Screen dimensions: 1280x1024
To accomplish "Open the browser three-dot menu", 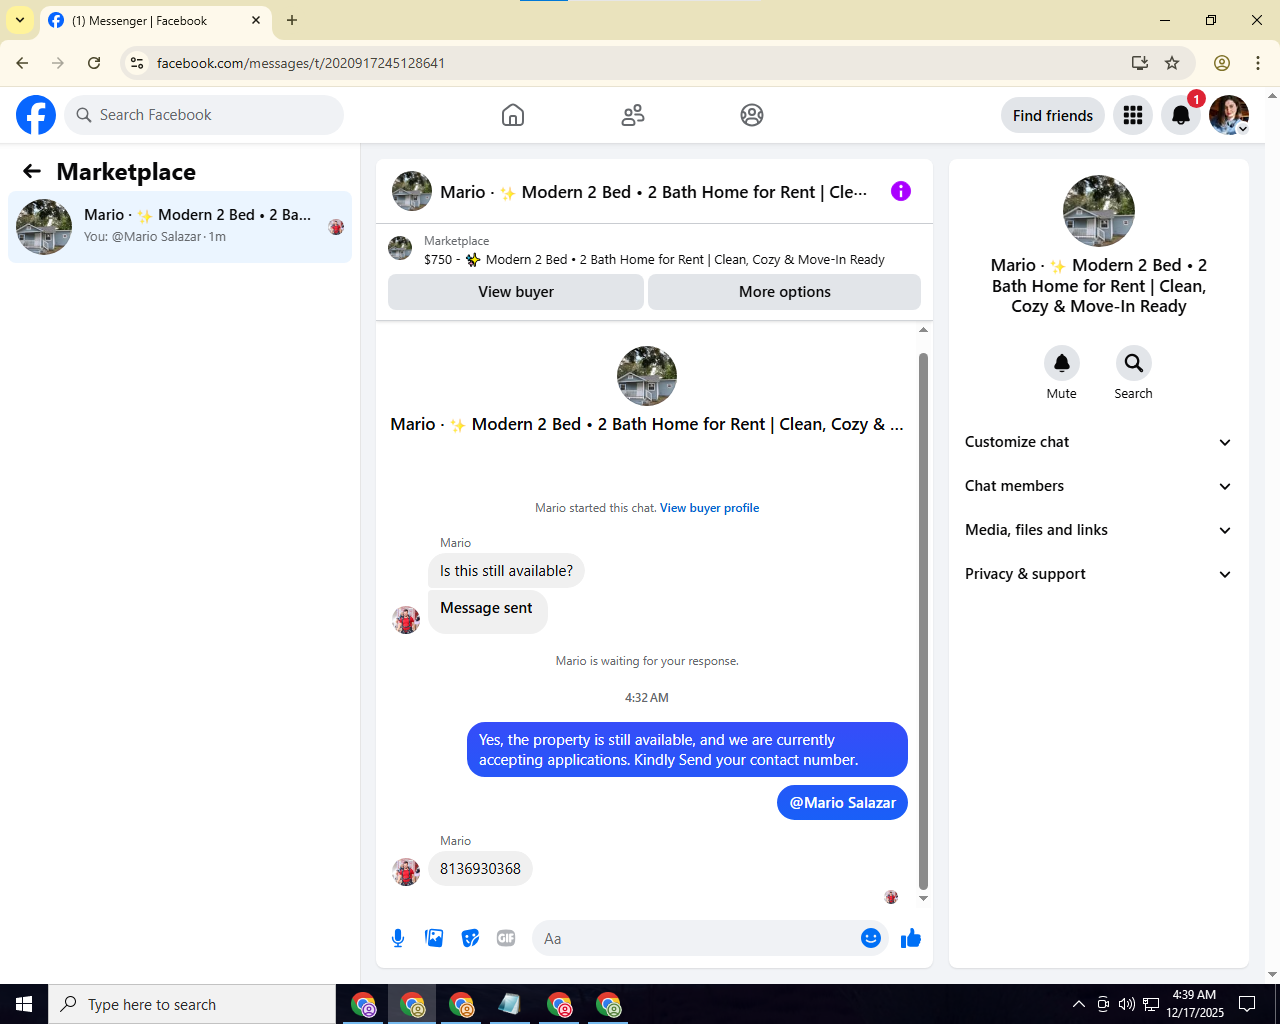I will [x=1258, y=63].
